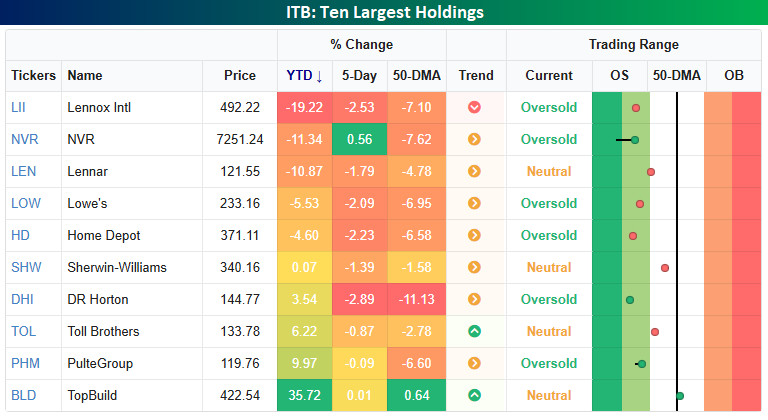Click the Trend column header
This screenshot has width=768, height=420.
[476, 76]
